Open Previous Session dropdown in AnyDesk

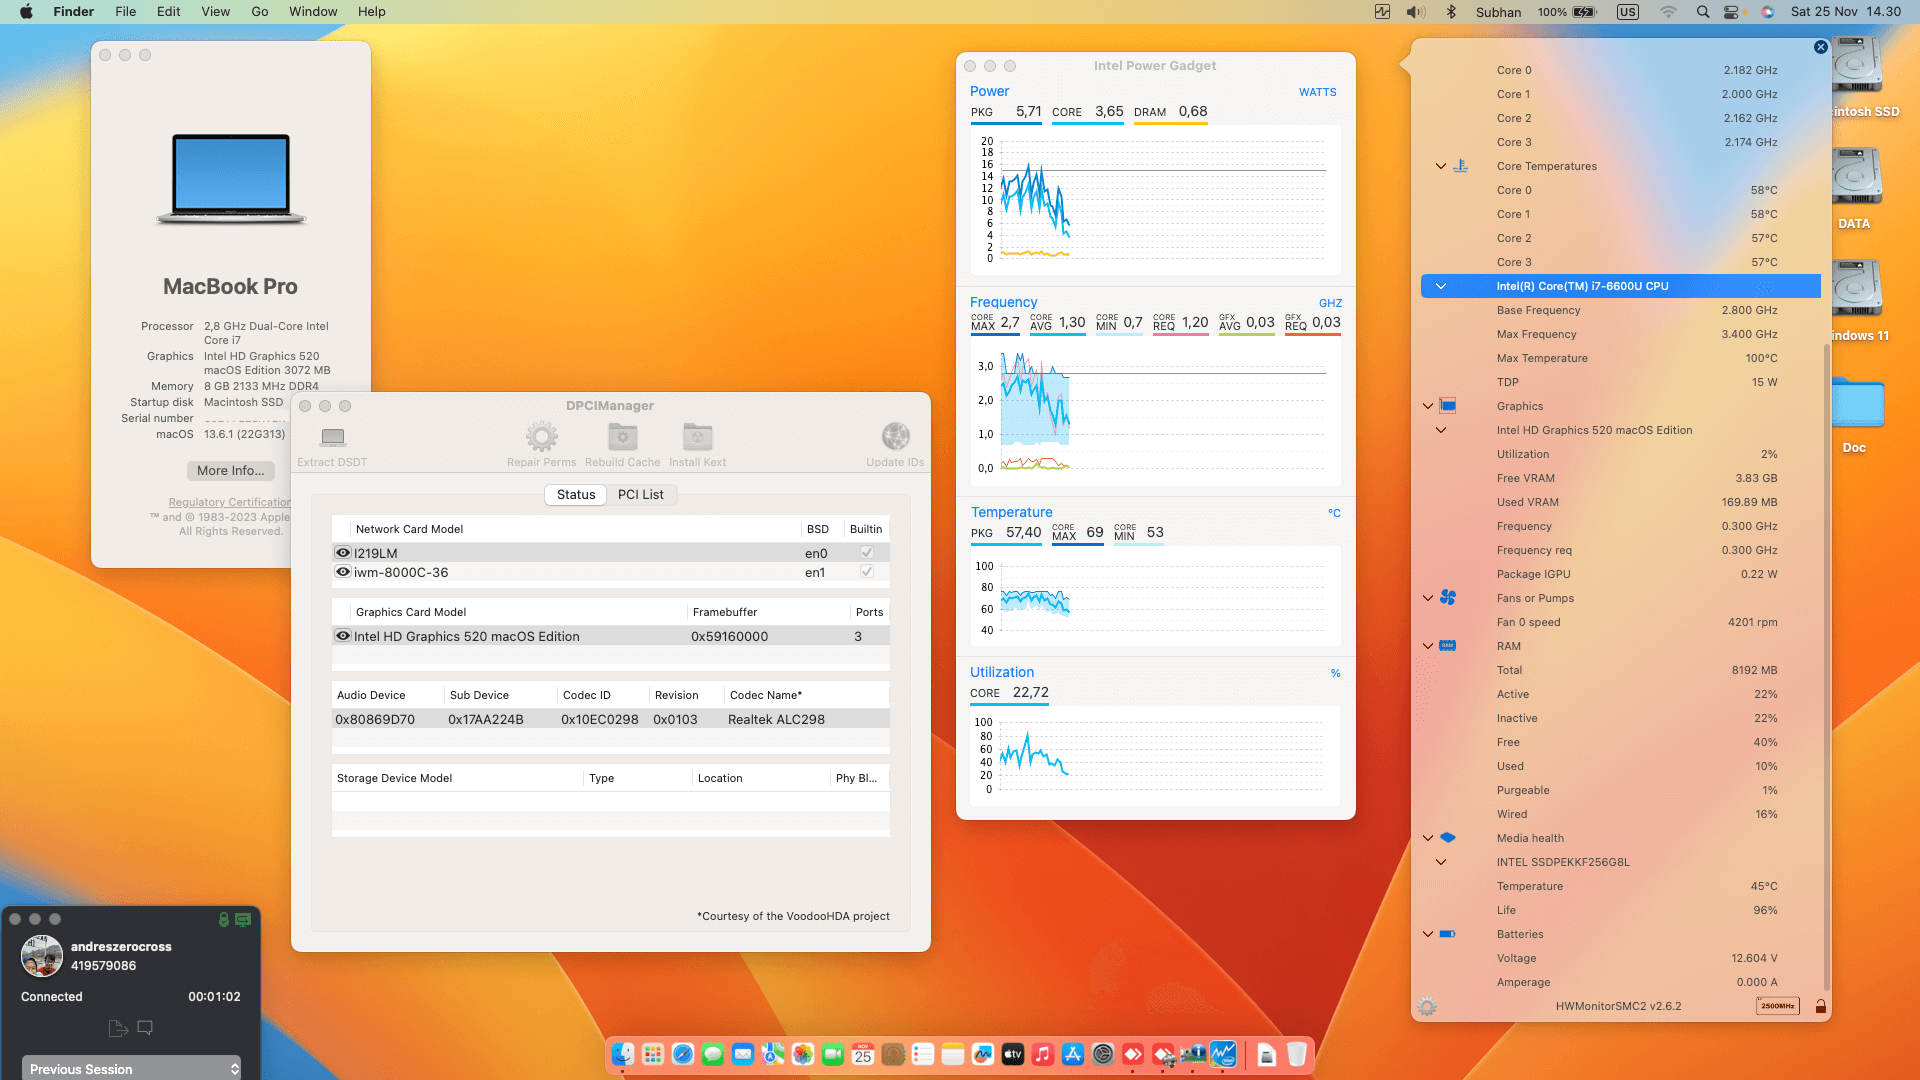(132, 1068)
